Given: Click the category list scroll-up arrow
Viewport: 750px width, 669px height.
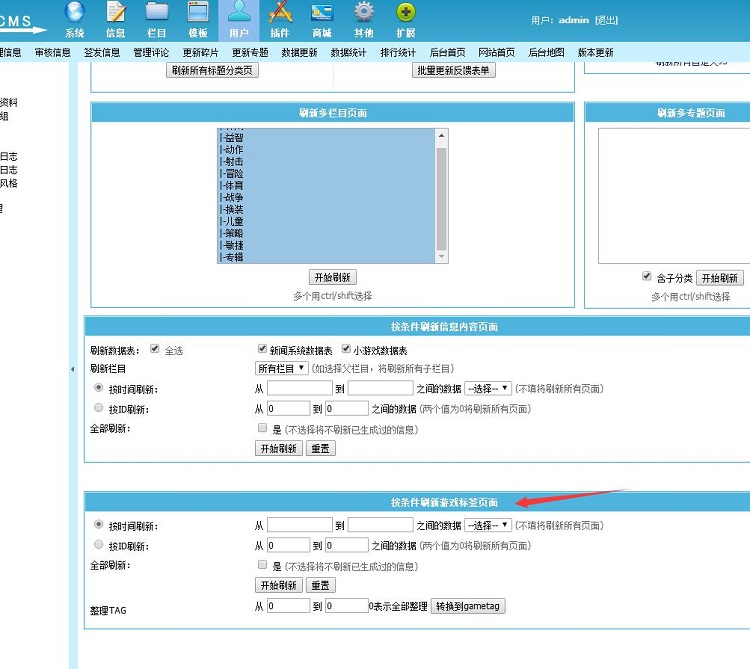Looking at the screenshot, I should coord(441,136).
